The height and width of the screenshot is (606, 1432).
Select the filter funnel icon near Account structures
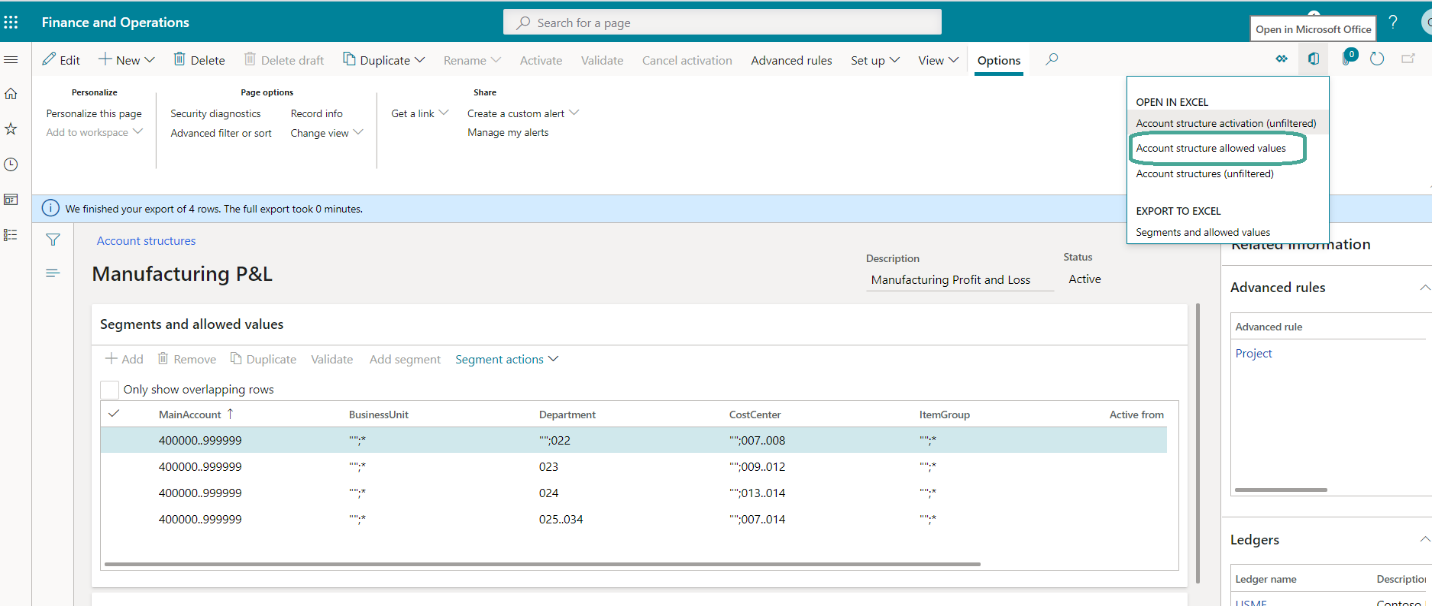pyautogui.click(x=53, y=240)
